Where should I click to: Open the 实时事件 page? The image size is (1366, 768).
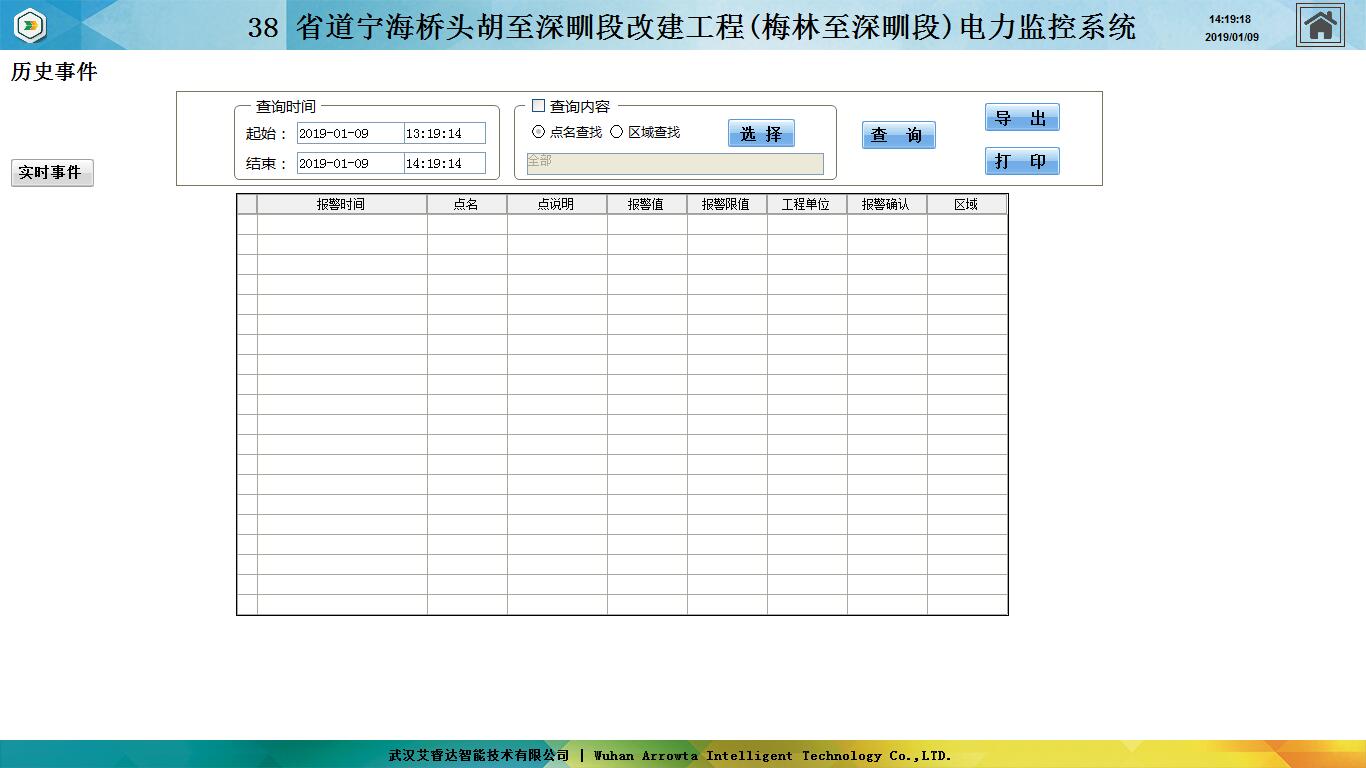tap(51, 173)
